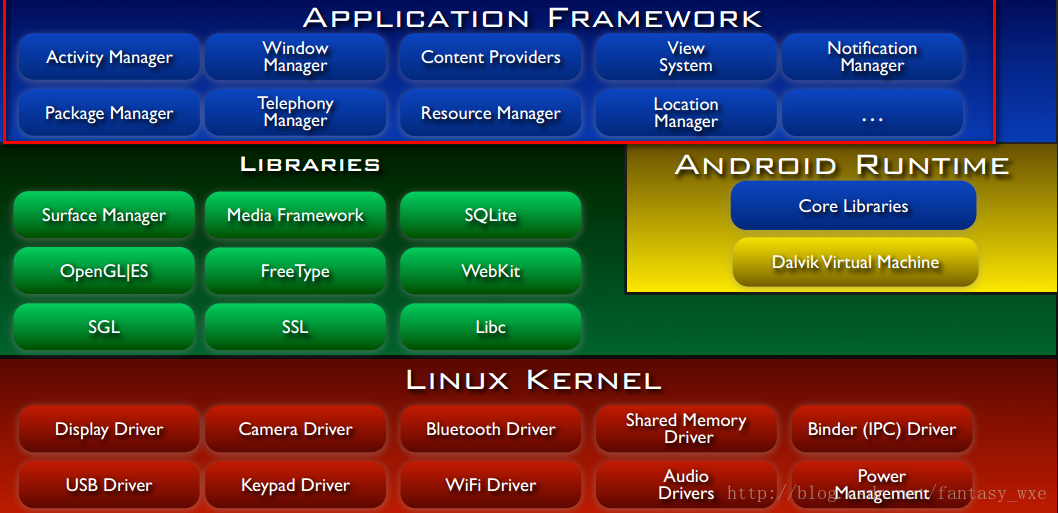Select the Camera Driver block

tap(296, 429)
